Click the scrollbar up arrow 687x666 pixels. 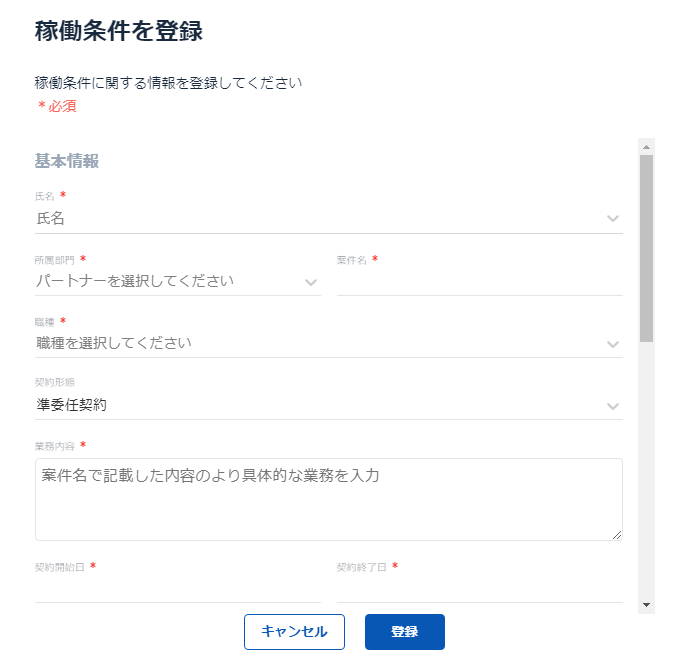(x=646, y=147)
